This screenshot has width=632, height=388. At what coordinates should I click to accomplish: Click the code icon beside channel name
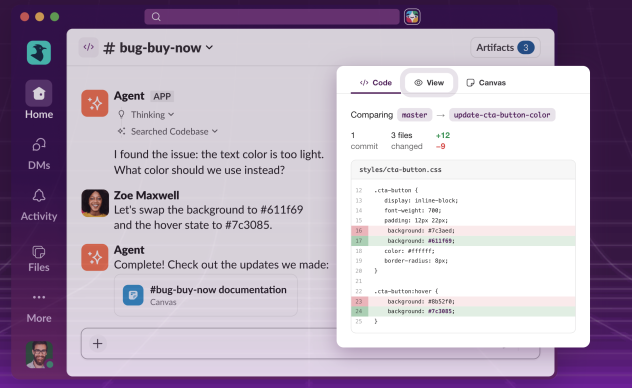tap(88, 47)
